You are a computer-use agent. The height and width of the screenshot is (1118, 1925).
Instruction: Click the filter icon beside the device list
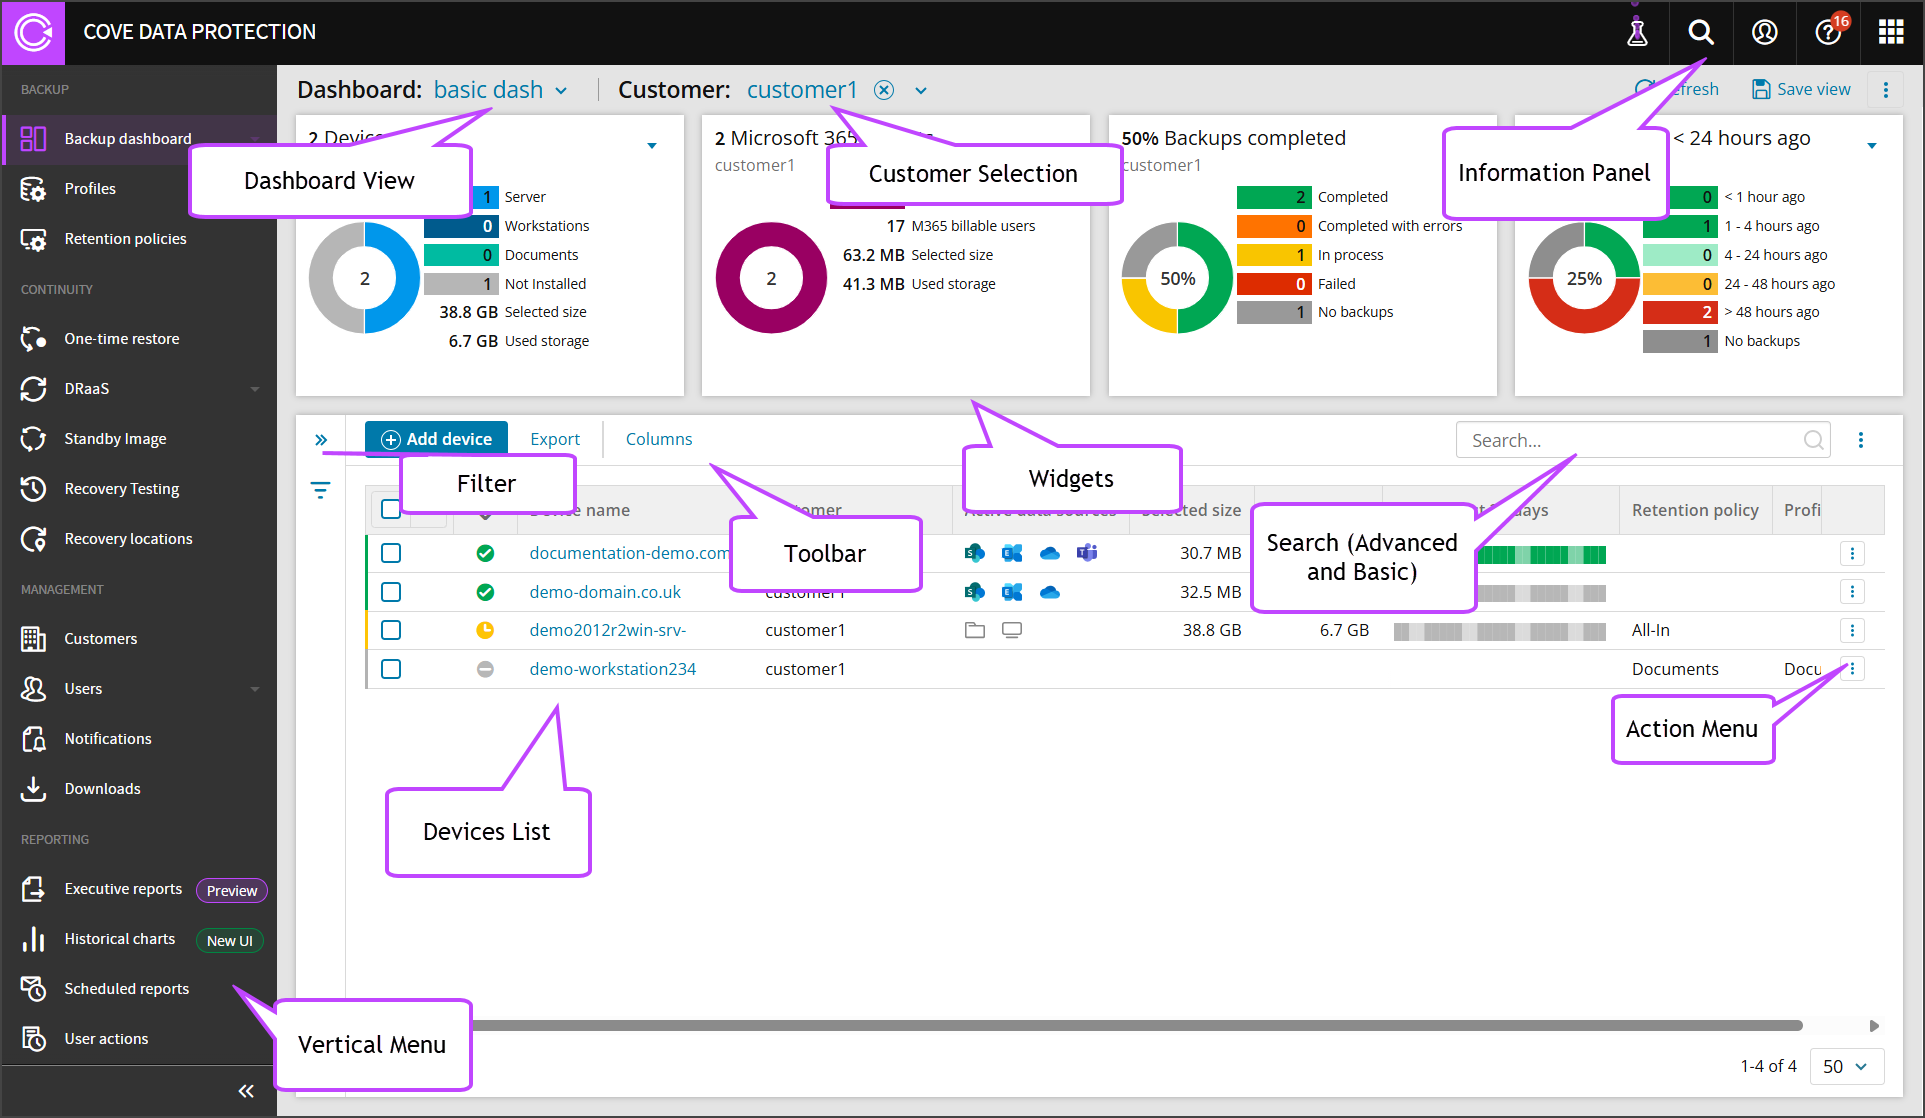[x=320, y=490]
